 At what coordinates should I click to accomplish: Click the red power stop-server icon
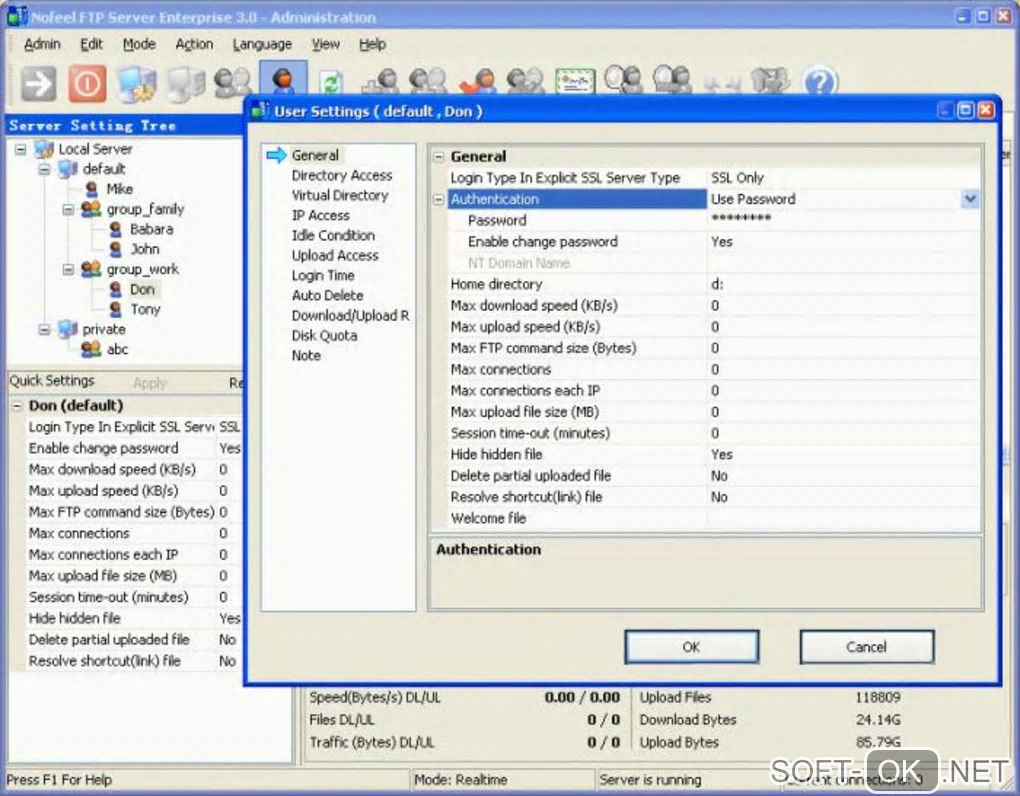tap(87, 83)
